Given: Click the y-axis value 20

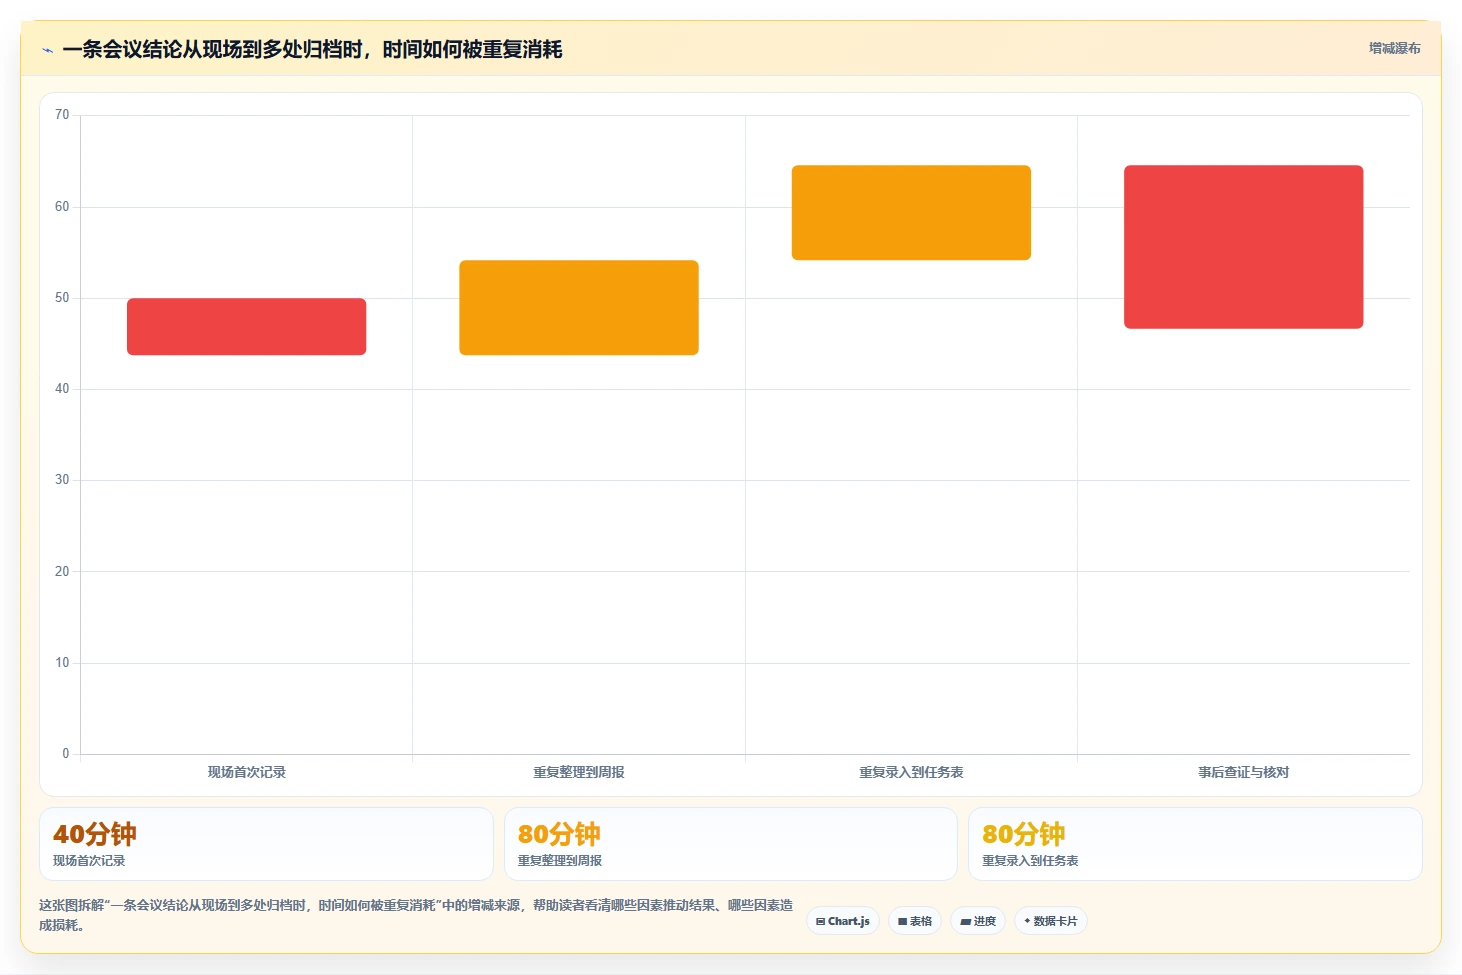Looking at the screenshot, I should click(x=62, y=572).
